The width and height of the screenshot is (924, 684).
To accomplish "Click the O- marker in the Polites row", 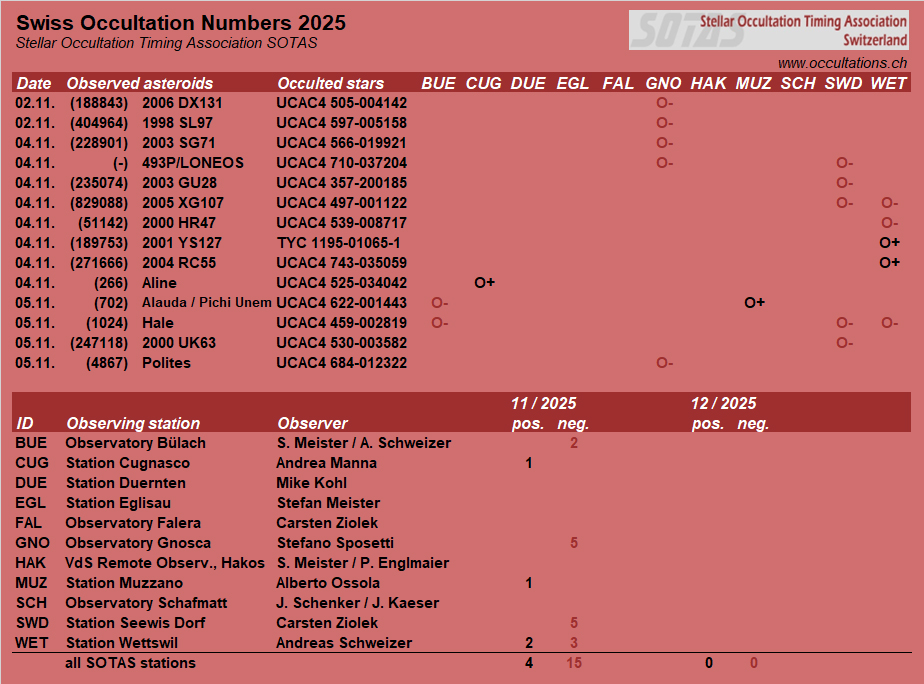I will 664,363.
